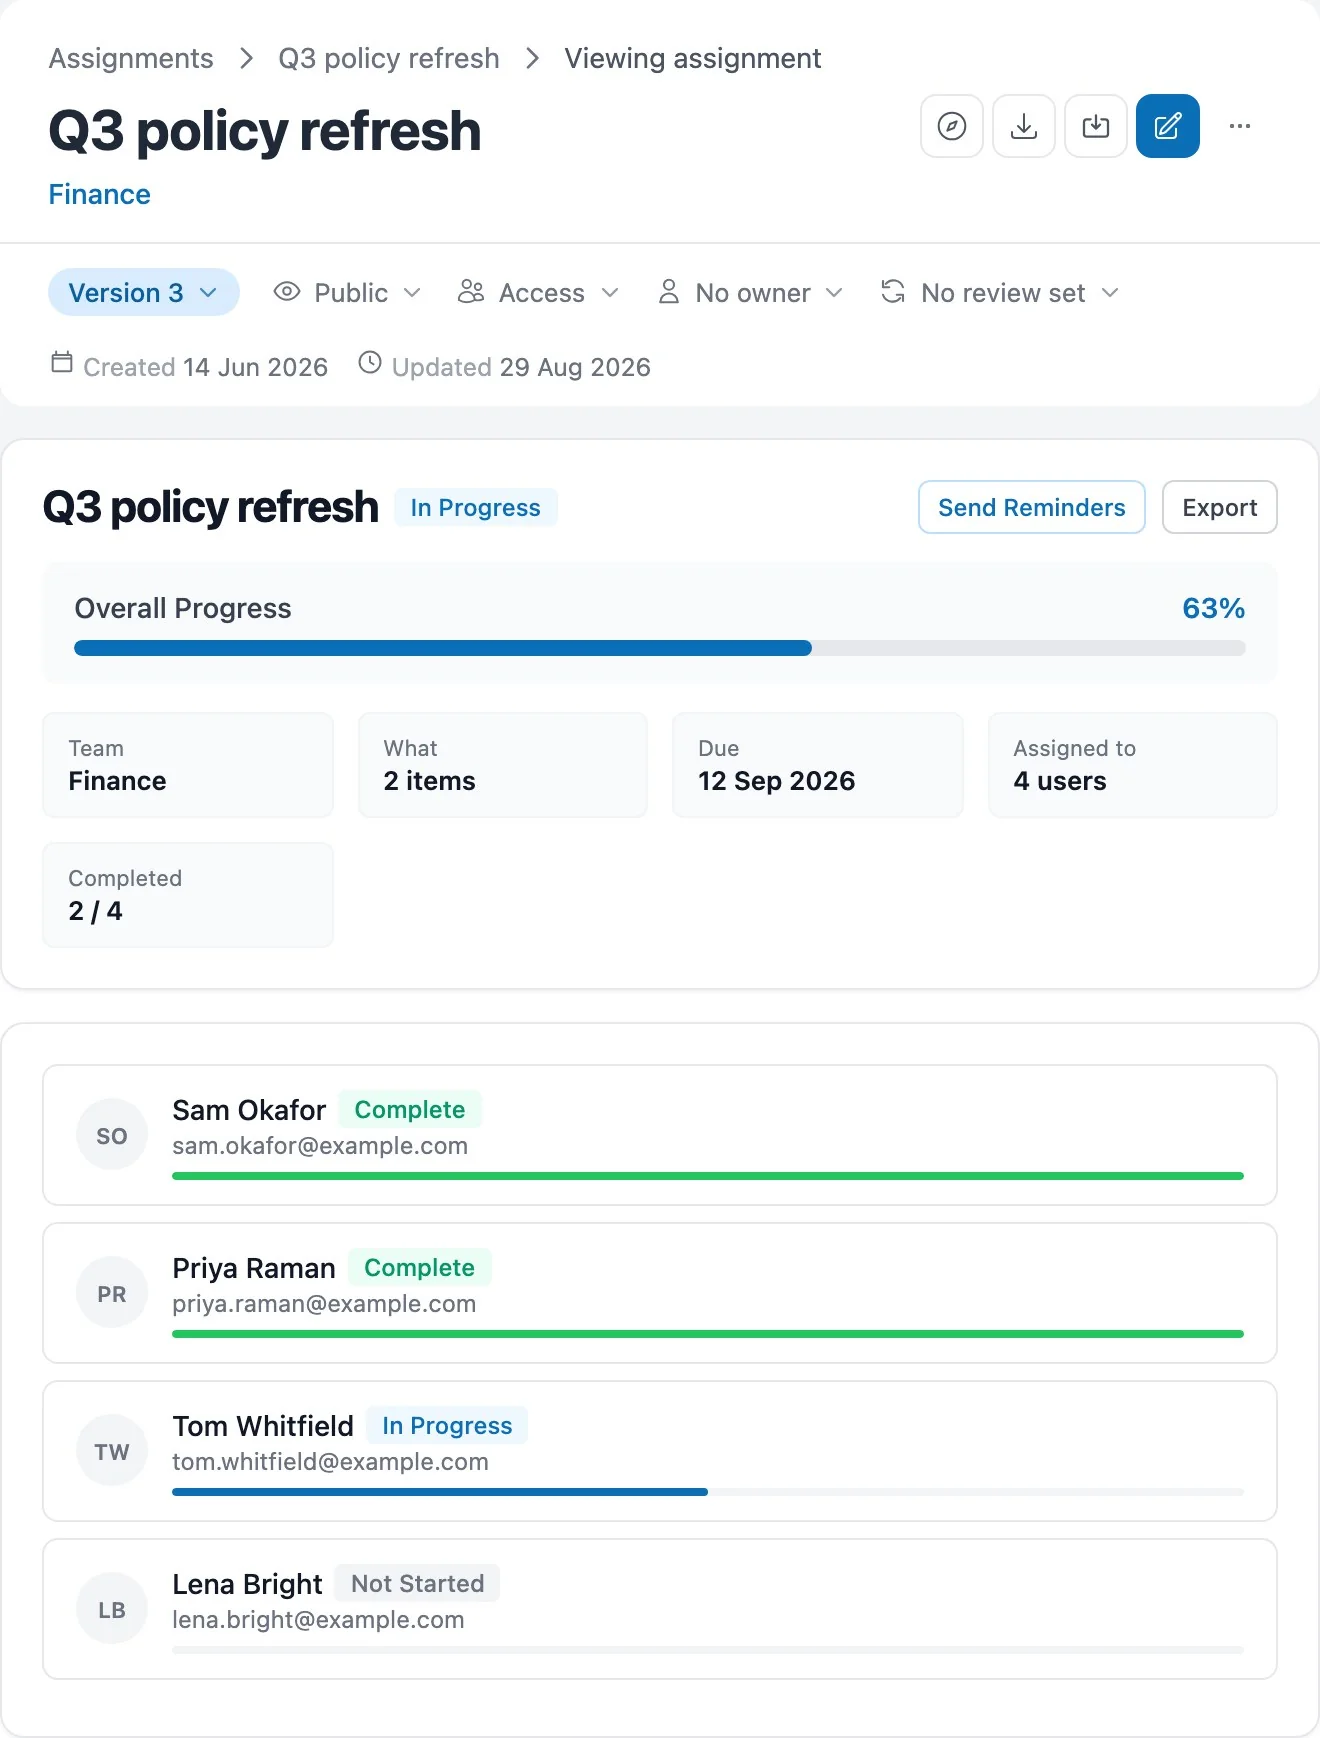Go to Assignments breadcrumb
This screenshot has height=1738, width=1320.
[131, 59]
